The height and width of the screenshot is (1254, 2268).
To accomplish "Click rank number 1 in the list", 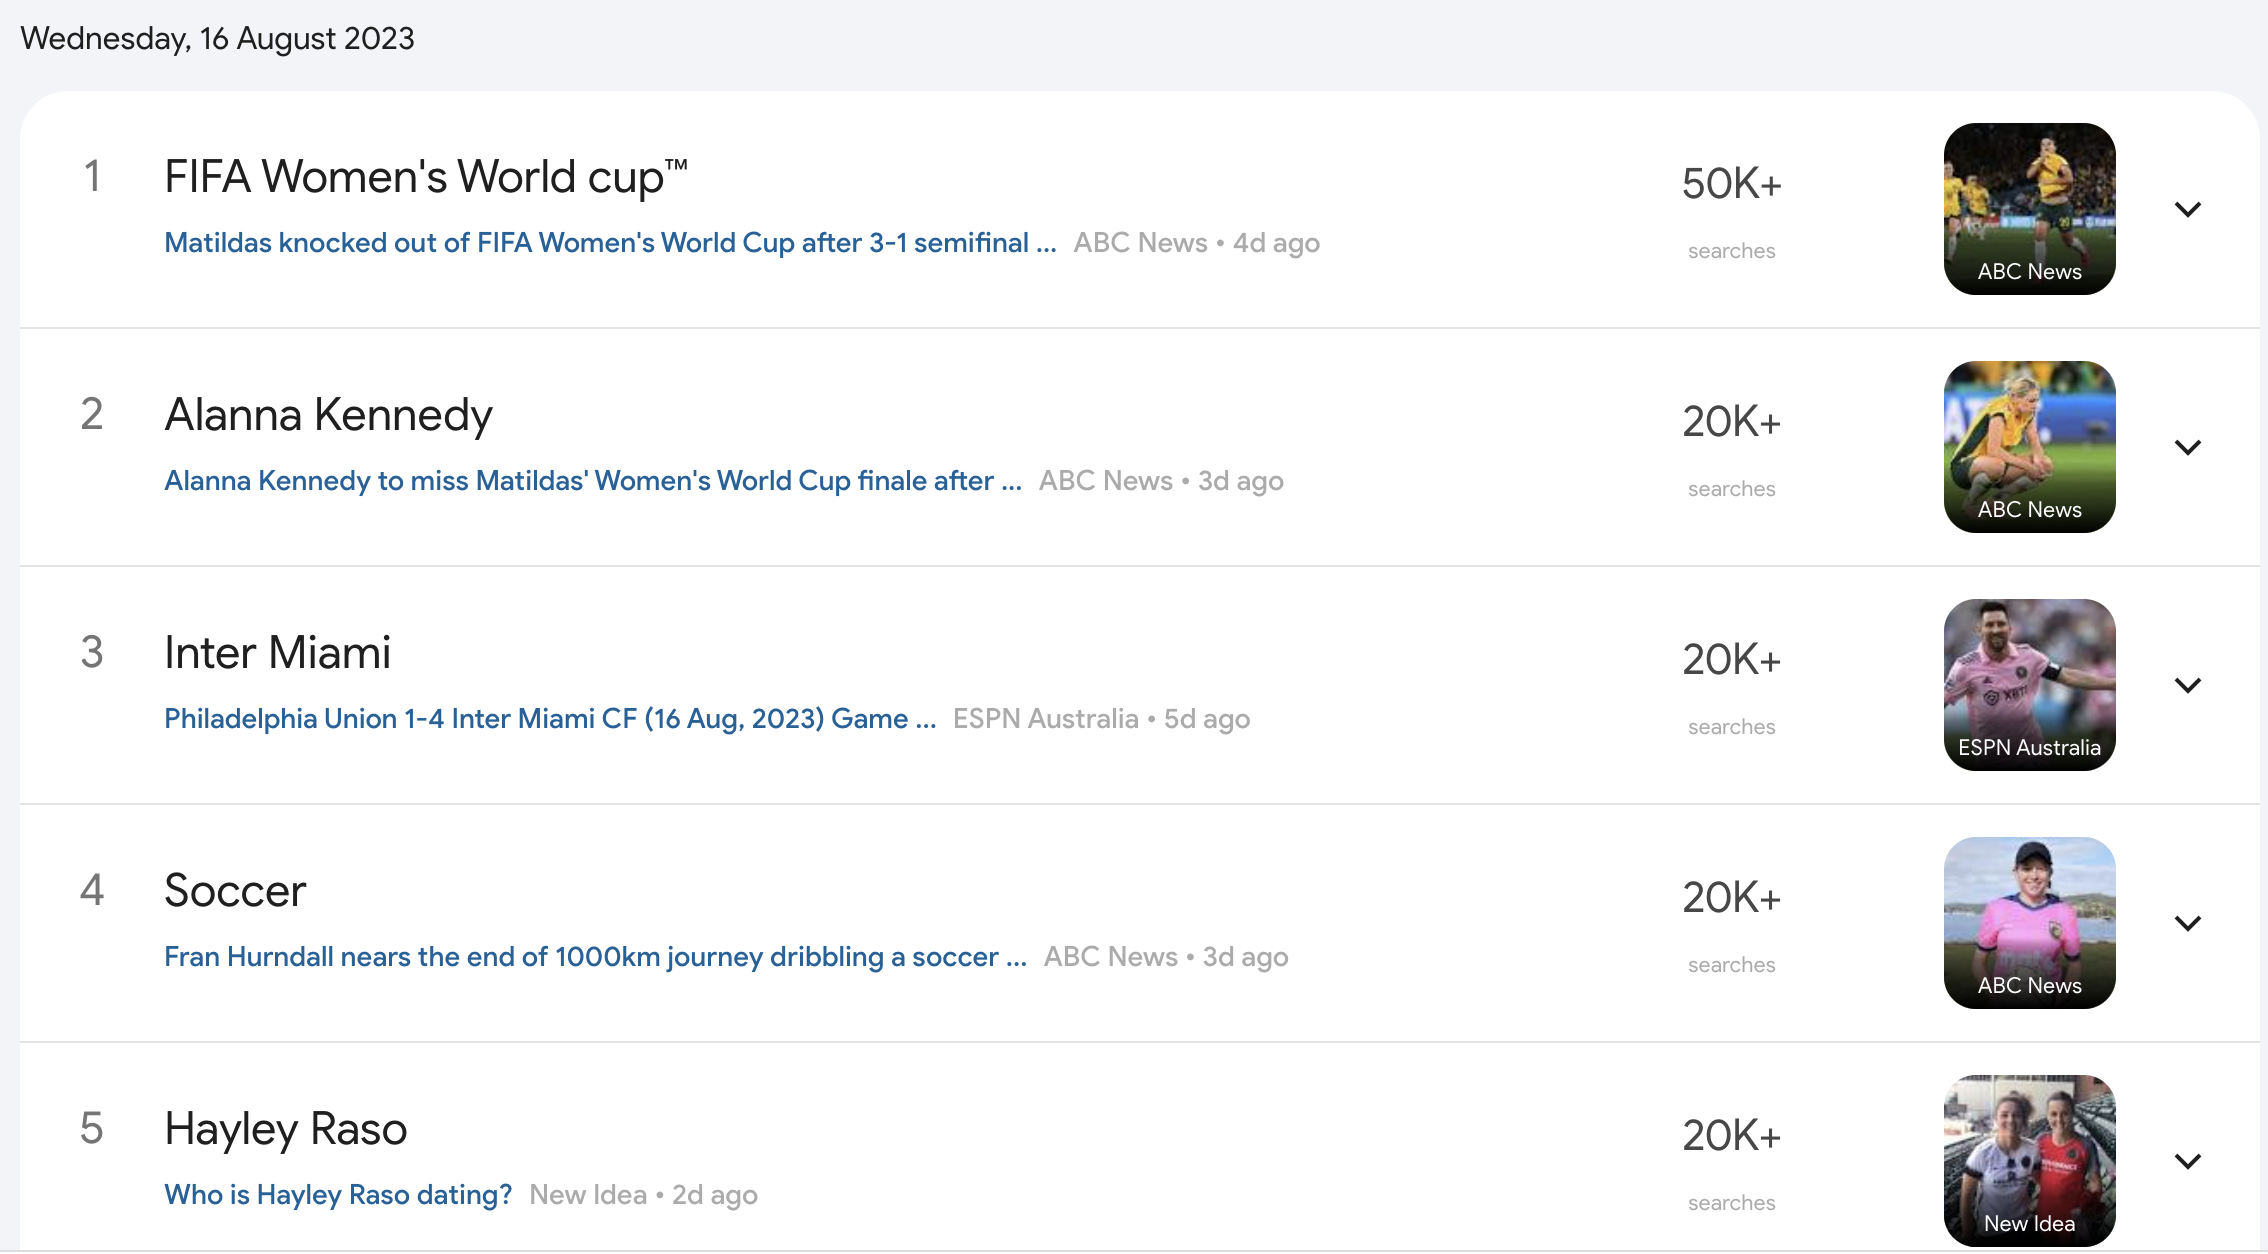I will click(x=92, y=176).
